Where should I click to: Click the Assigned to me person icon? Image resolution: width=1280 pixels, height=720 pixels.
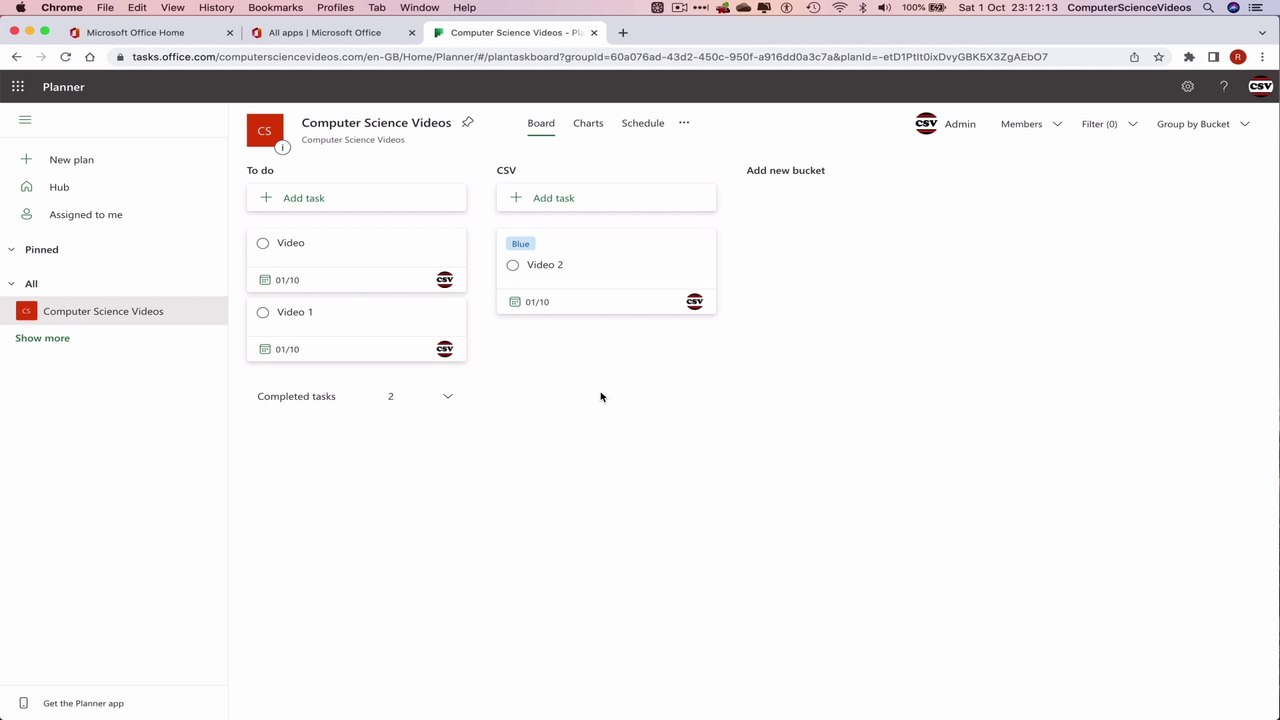coord(26,214)
